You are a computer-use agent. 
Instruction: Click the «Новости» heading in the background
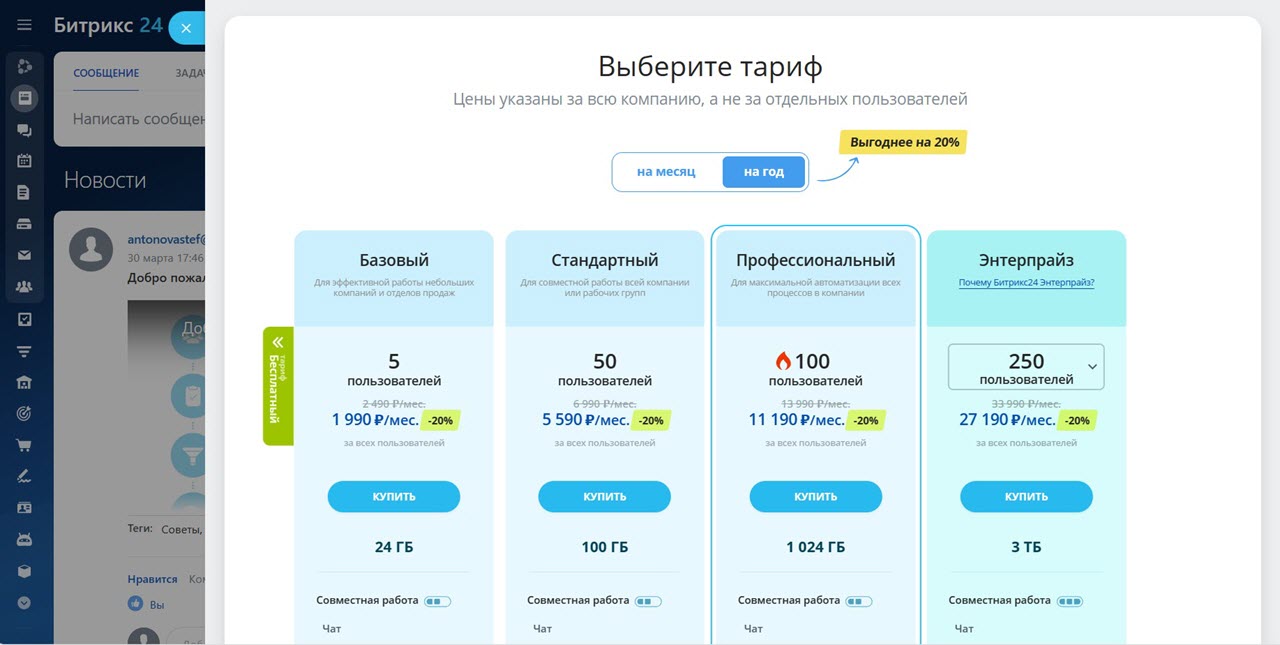click(105, 180)
